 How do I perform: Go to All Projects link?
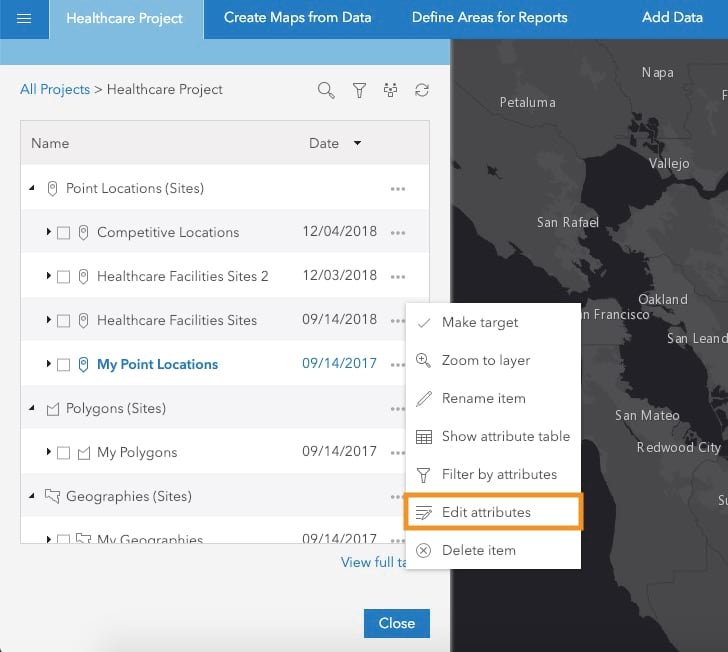pos(55,90)
